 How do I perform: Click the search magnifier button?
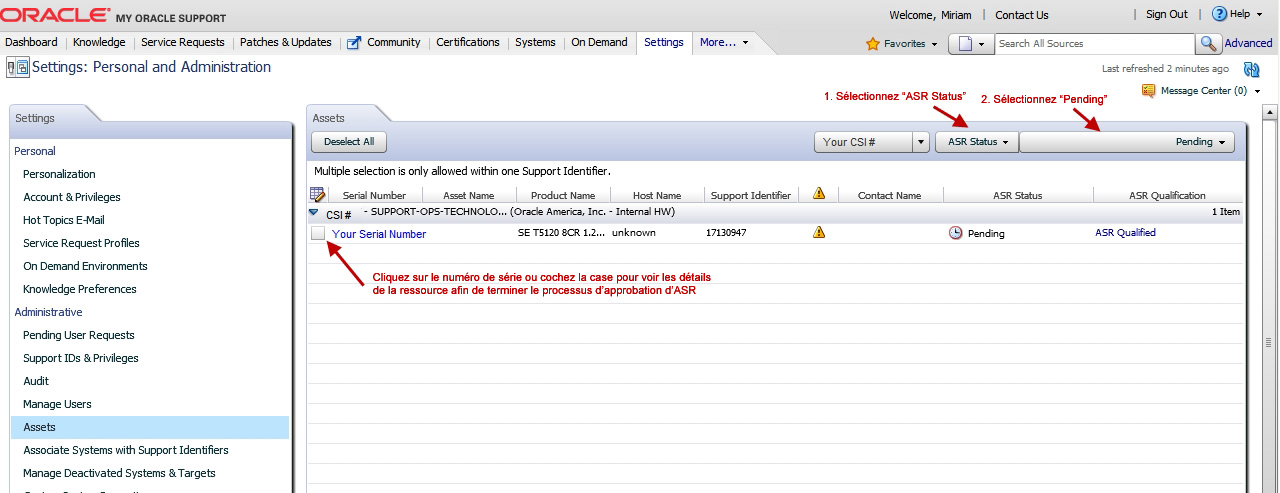(x=1208, y=44)
